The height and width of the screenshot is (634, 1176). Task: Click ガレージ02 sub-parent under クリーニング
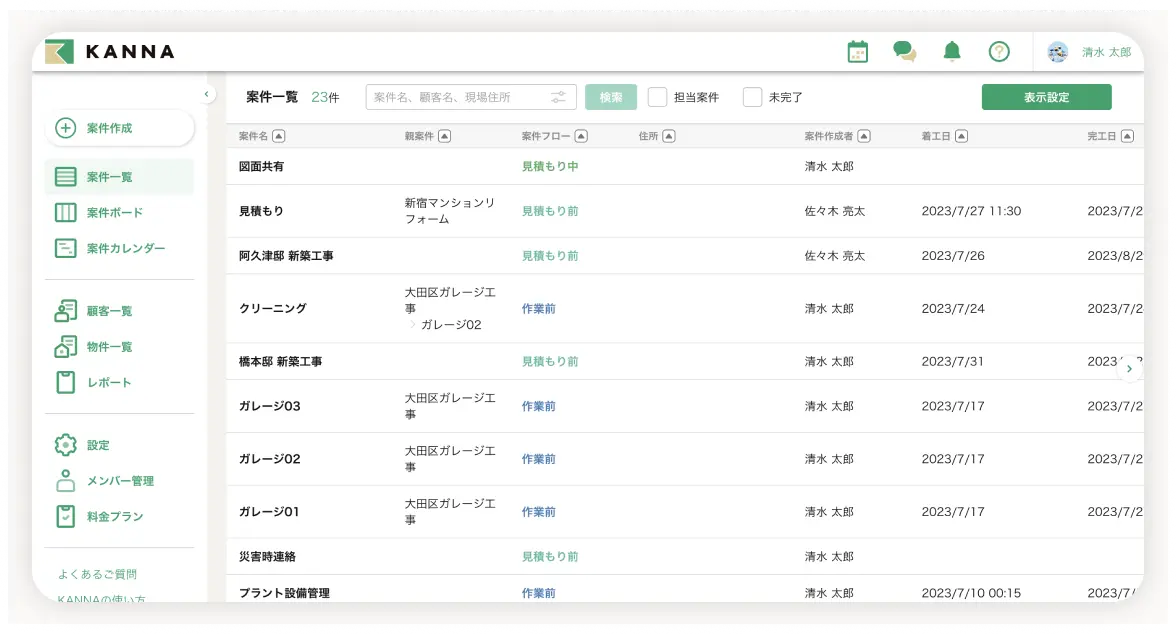point(451,325)
